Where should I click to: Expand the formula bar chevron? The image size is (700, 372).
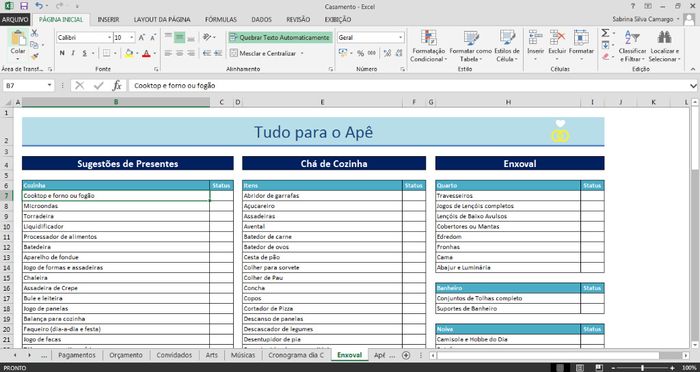(x=693, y=85)
